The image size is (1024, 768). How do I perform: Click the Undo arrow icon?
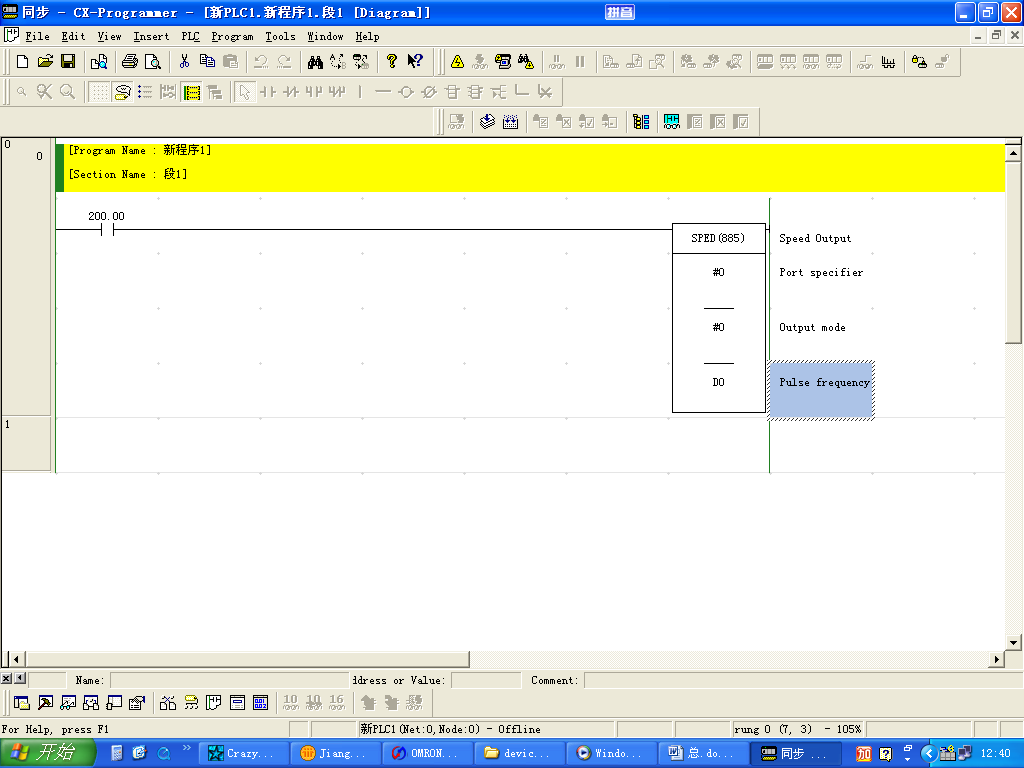coord(261,61)
